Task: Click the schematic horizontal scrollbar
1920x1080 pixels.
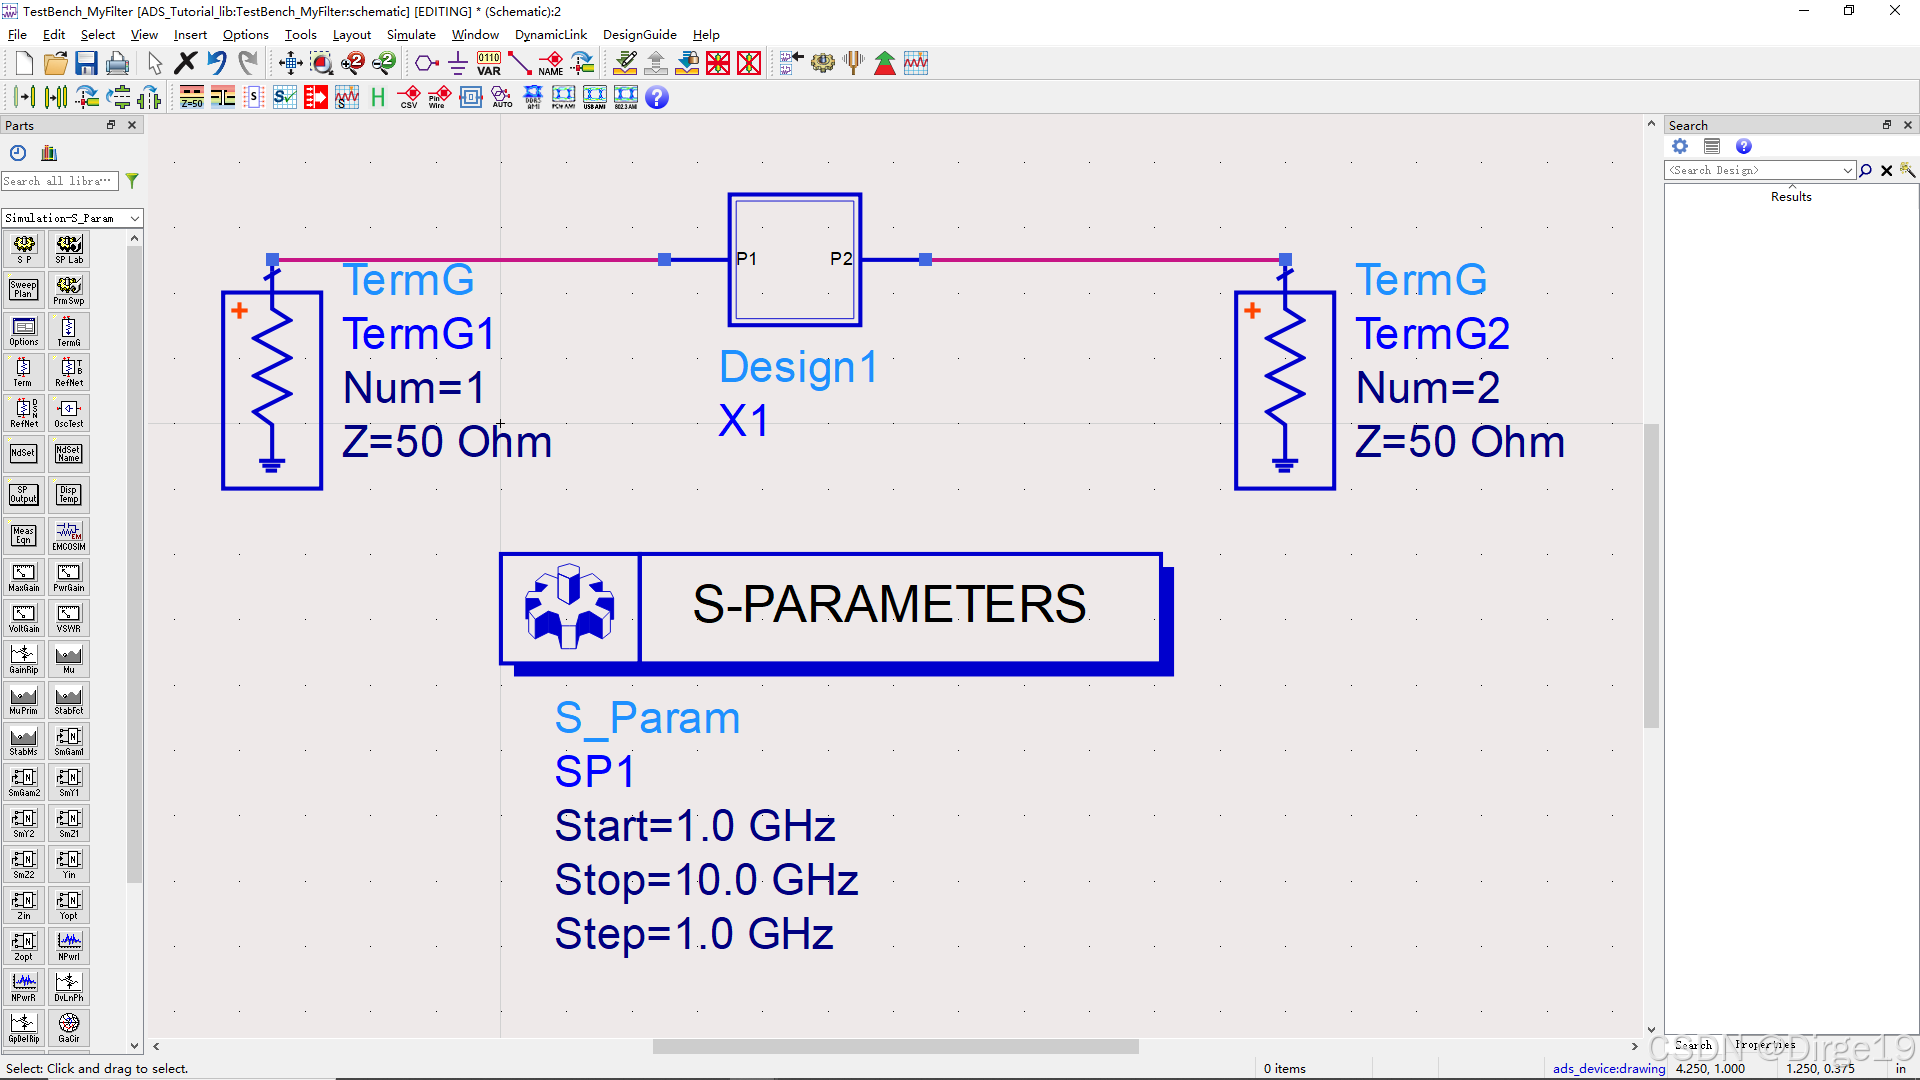Action: (x=895, y=1047)
